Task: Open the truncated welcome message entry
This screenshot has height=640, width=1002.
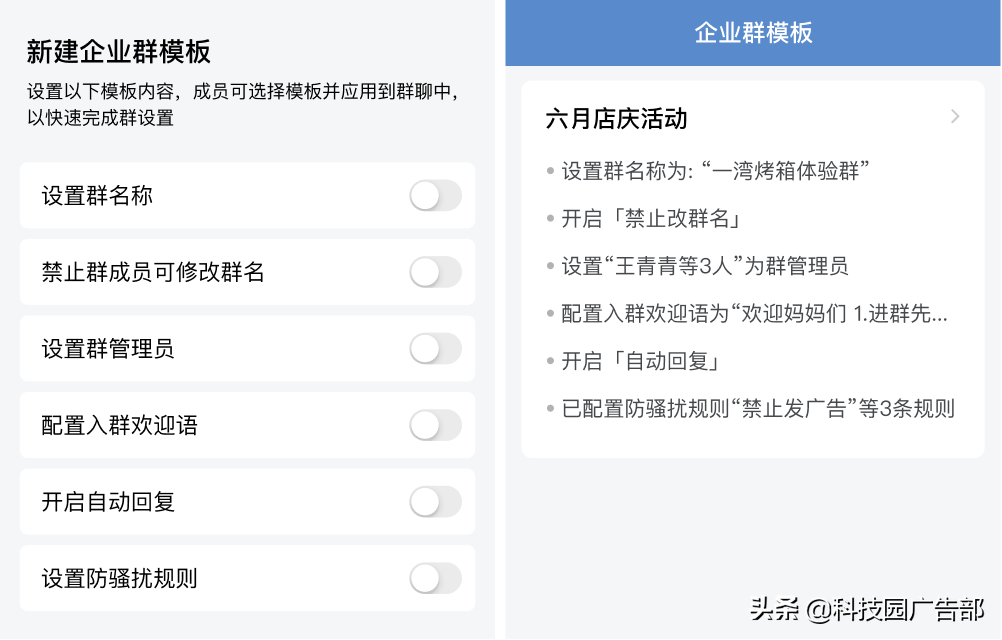Action: (740, 313)
